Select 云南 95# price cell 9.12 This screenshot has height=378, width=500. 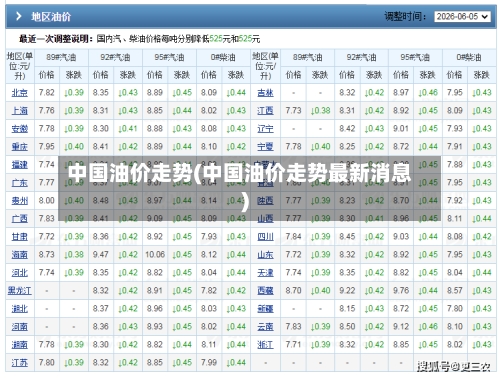pyautogui.click(x=401, y=327)
